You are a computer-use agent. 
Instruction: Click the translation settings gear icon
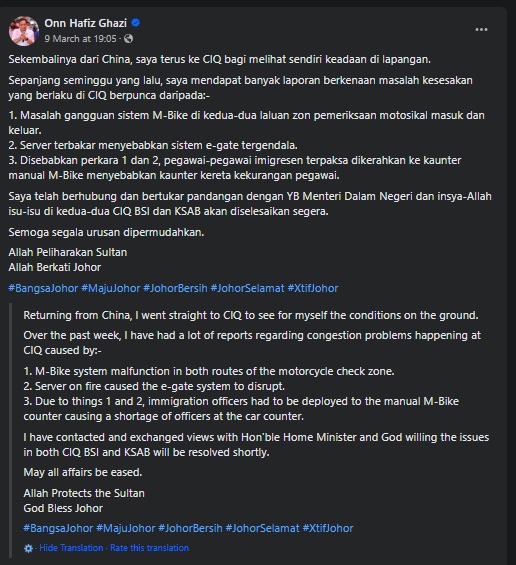pyautogui.click(x=28, y=548)
